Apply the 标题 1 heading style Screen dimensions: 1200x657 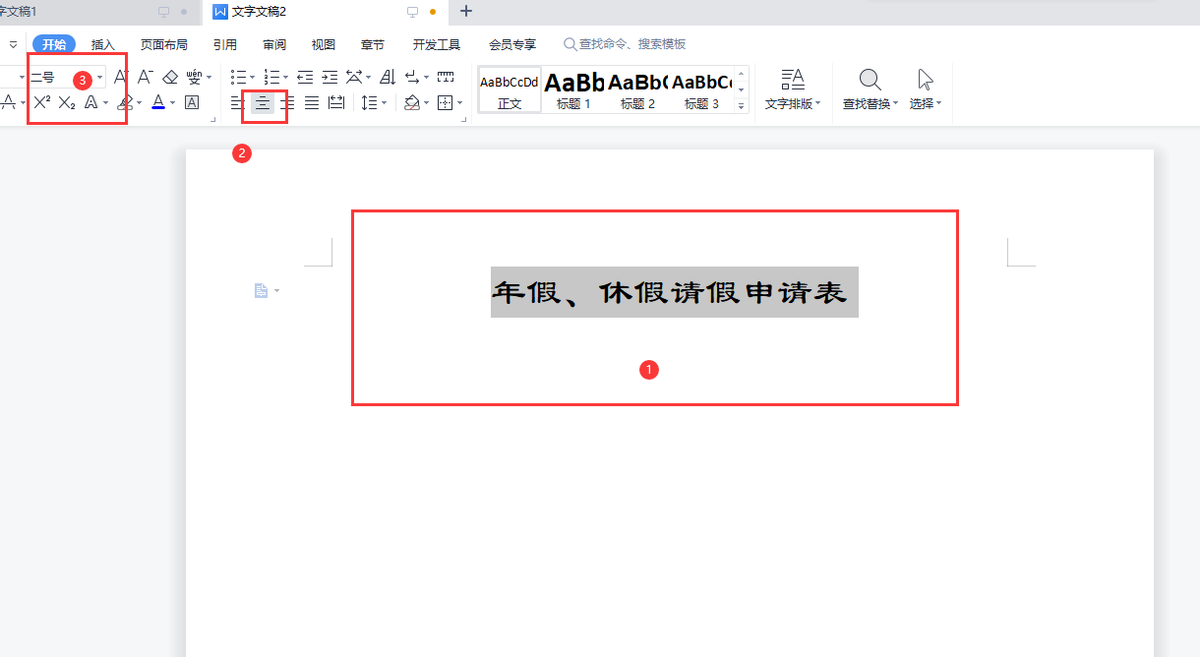click(x=572, y=88)
